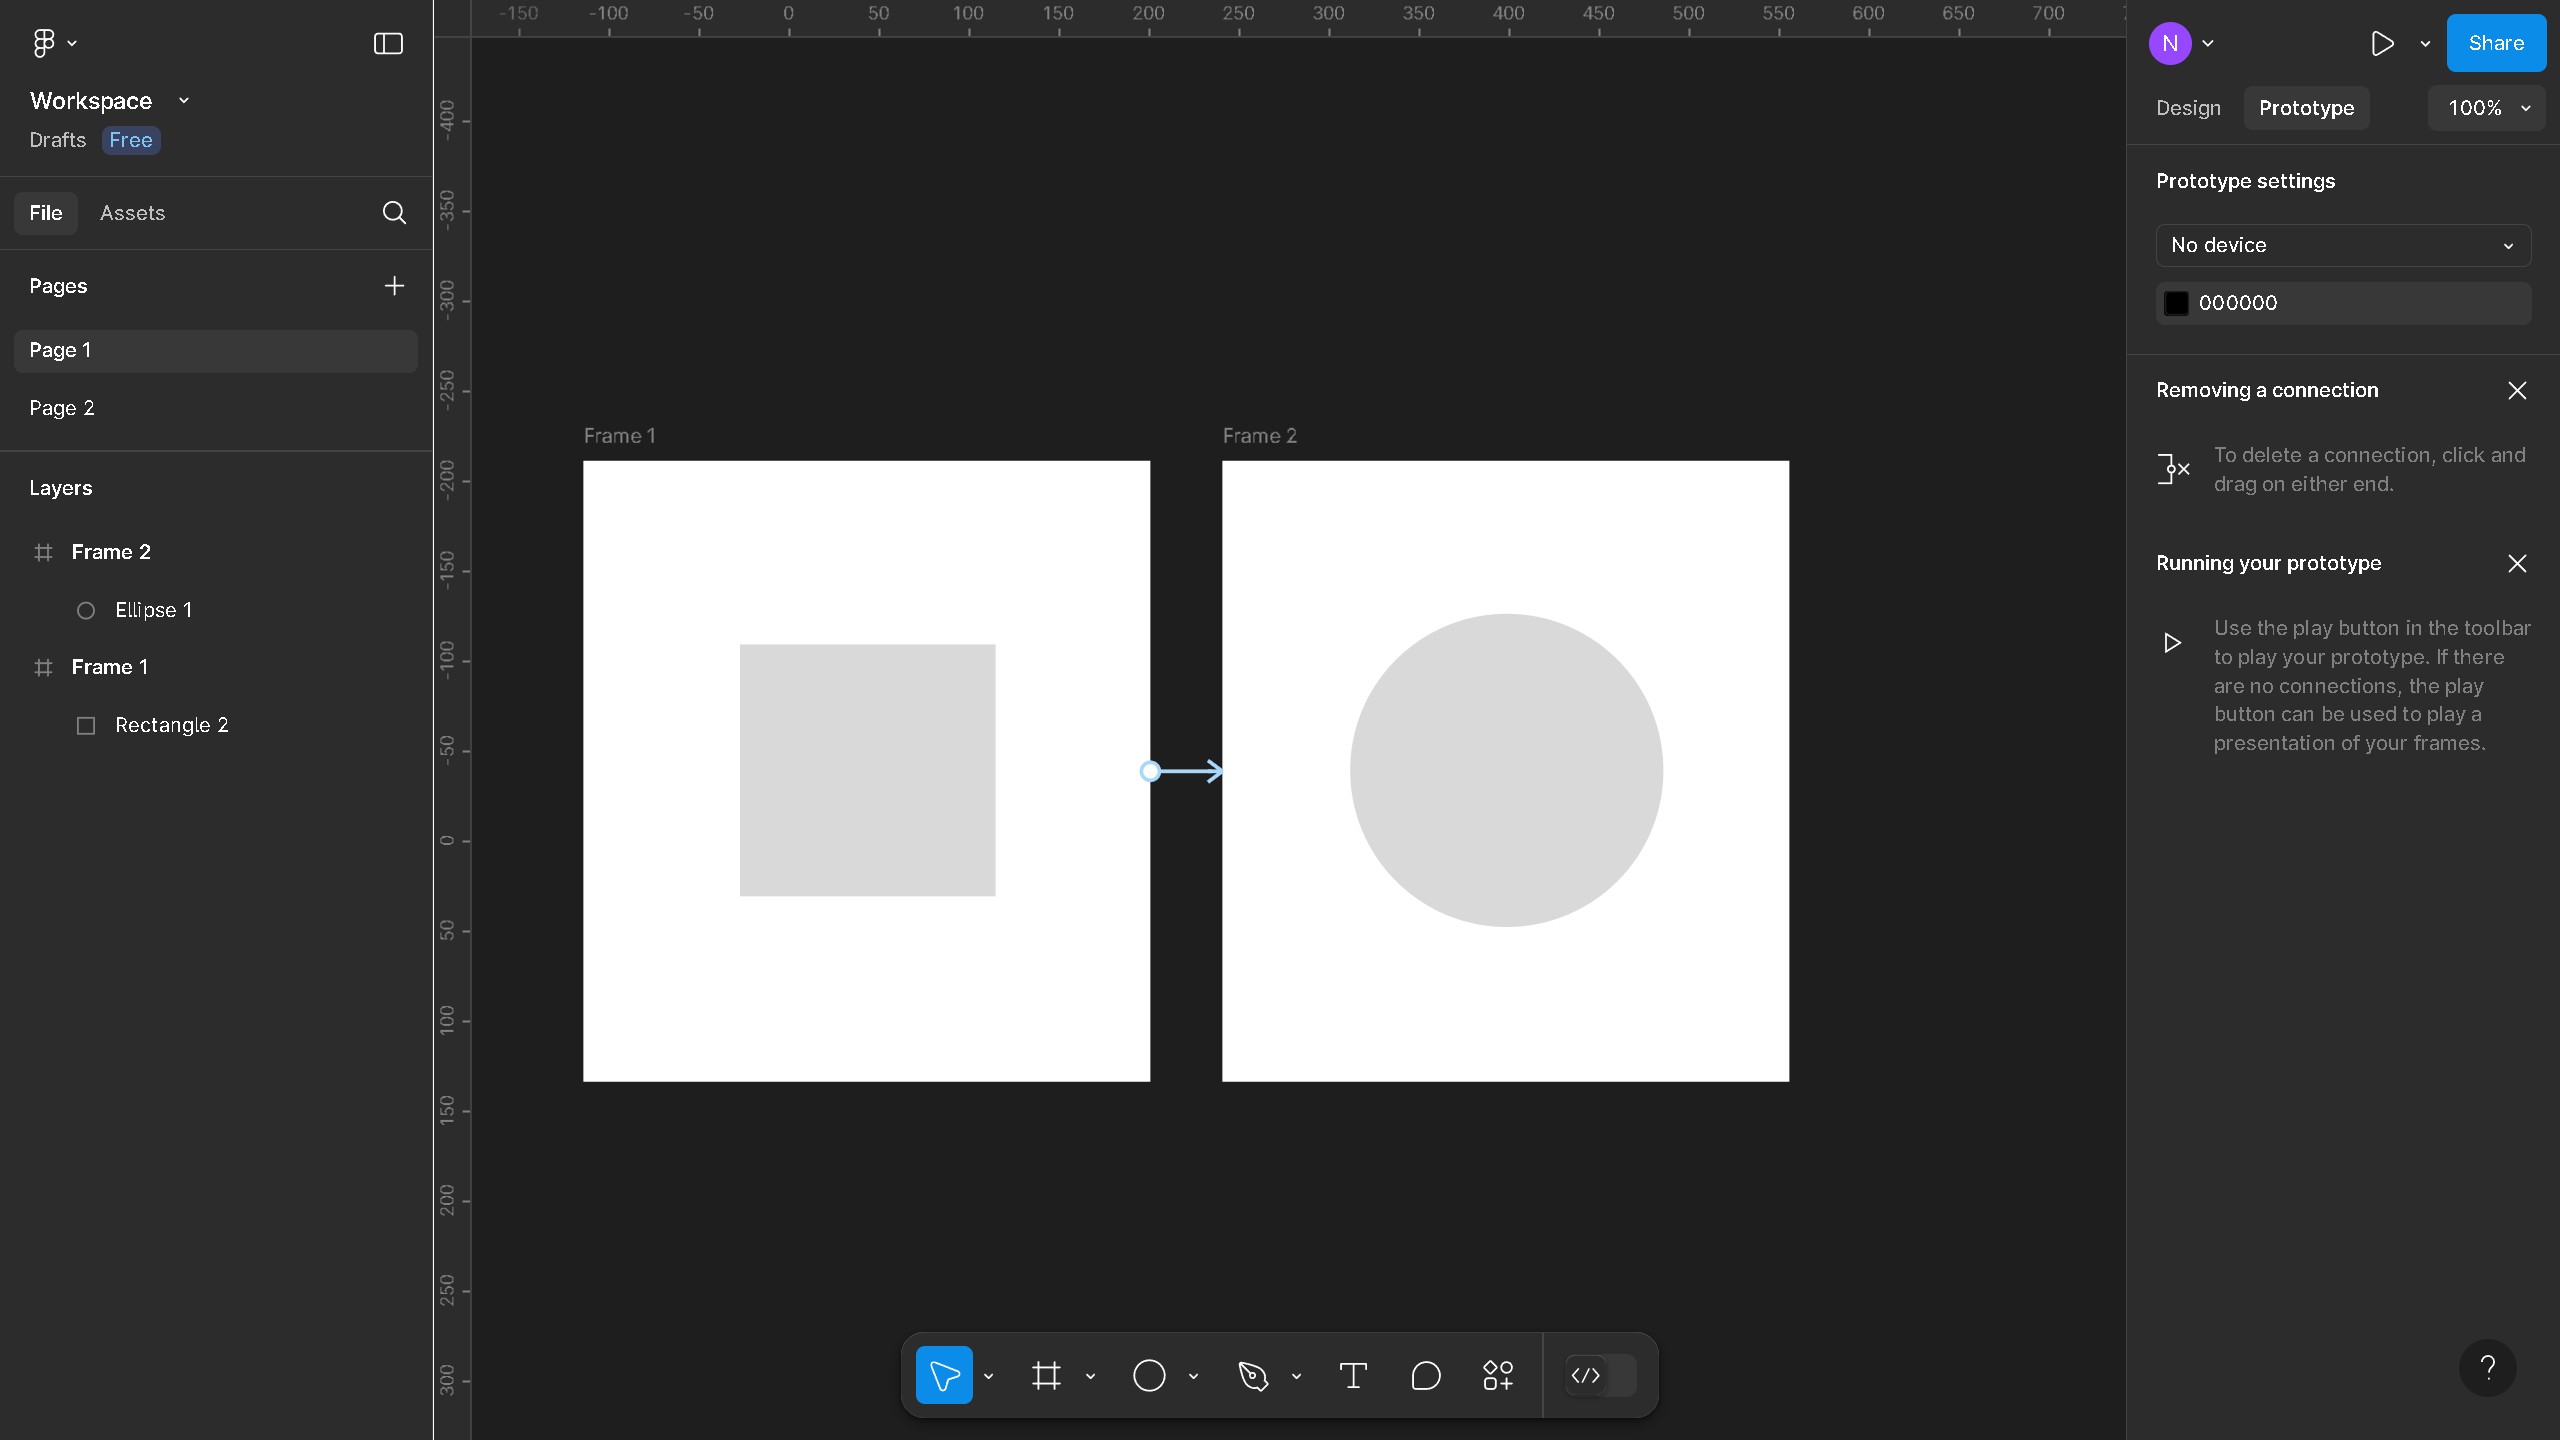Open the Comment tool
2560x1440 pixels.
[x=1426, y=1375]
